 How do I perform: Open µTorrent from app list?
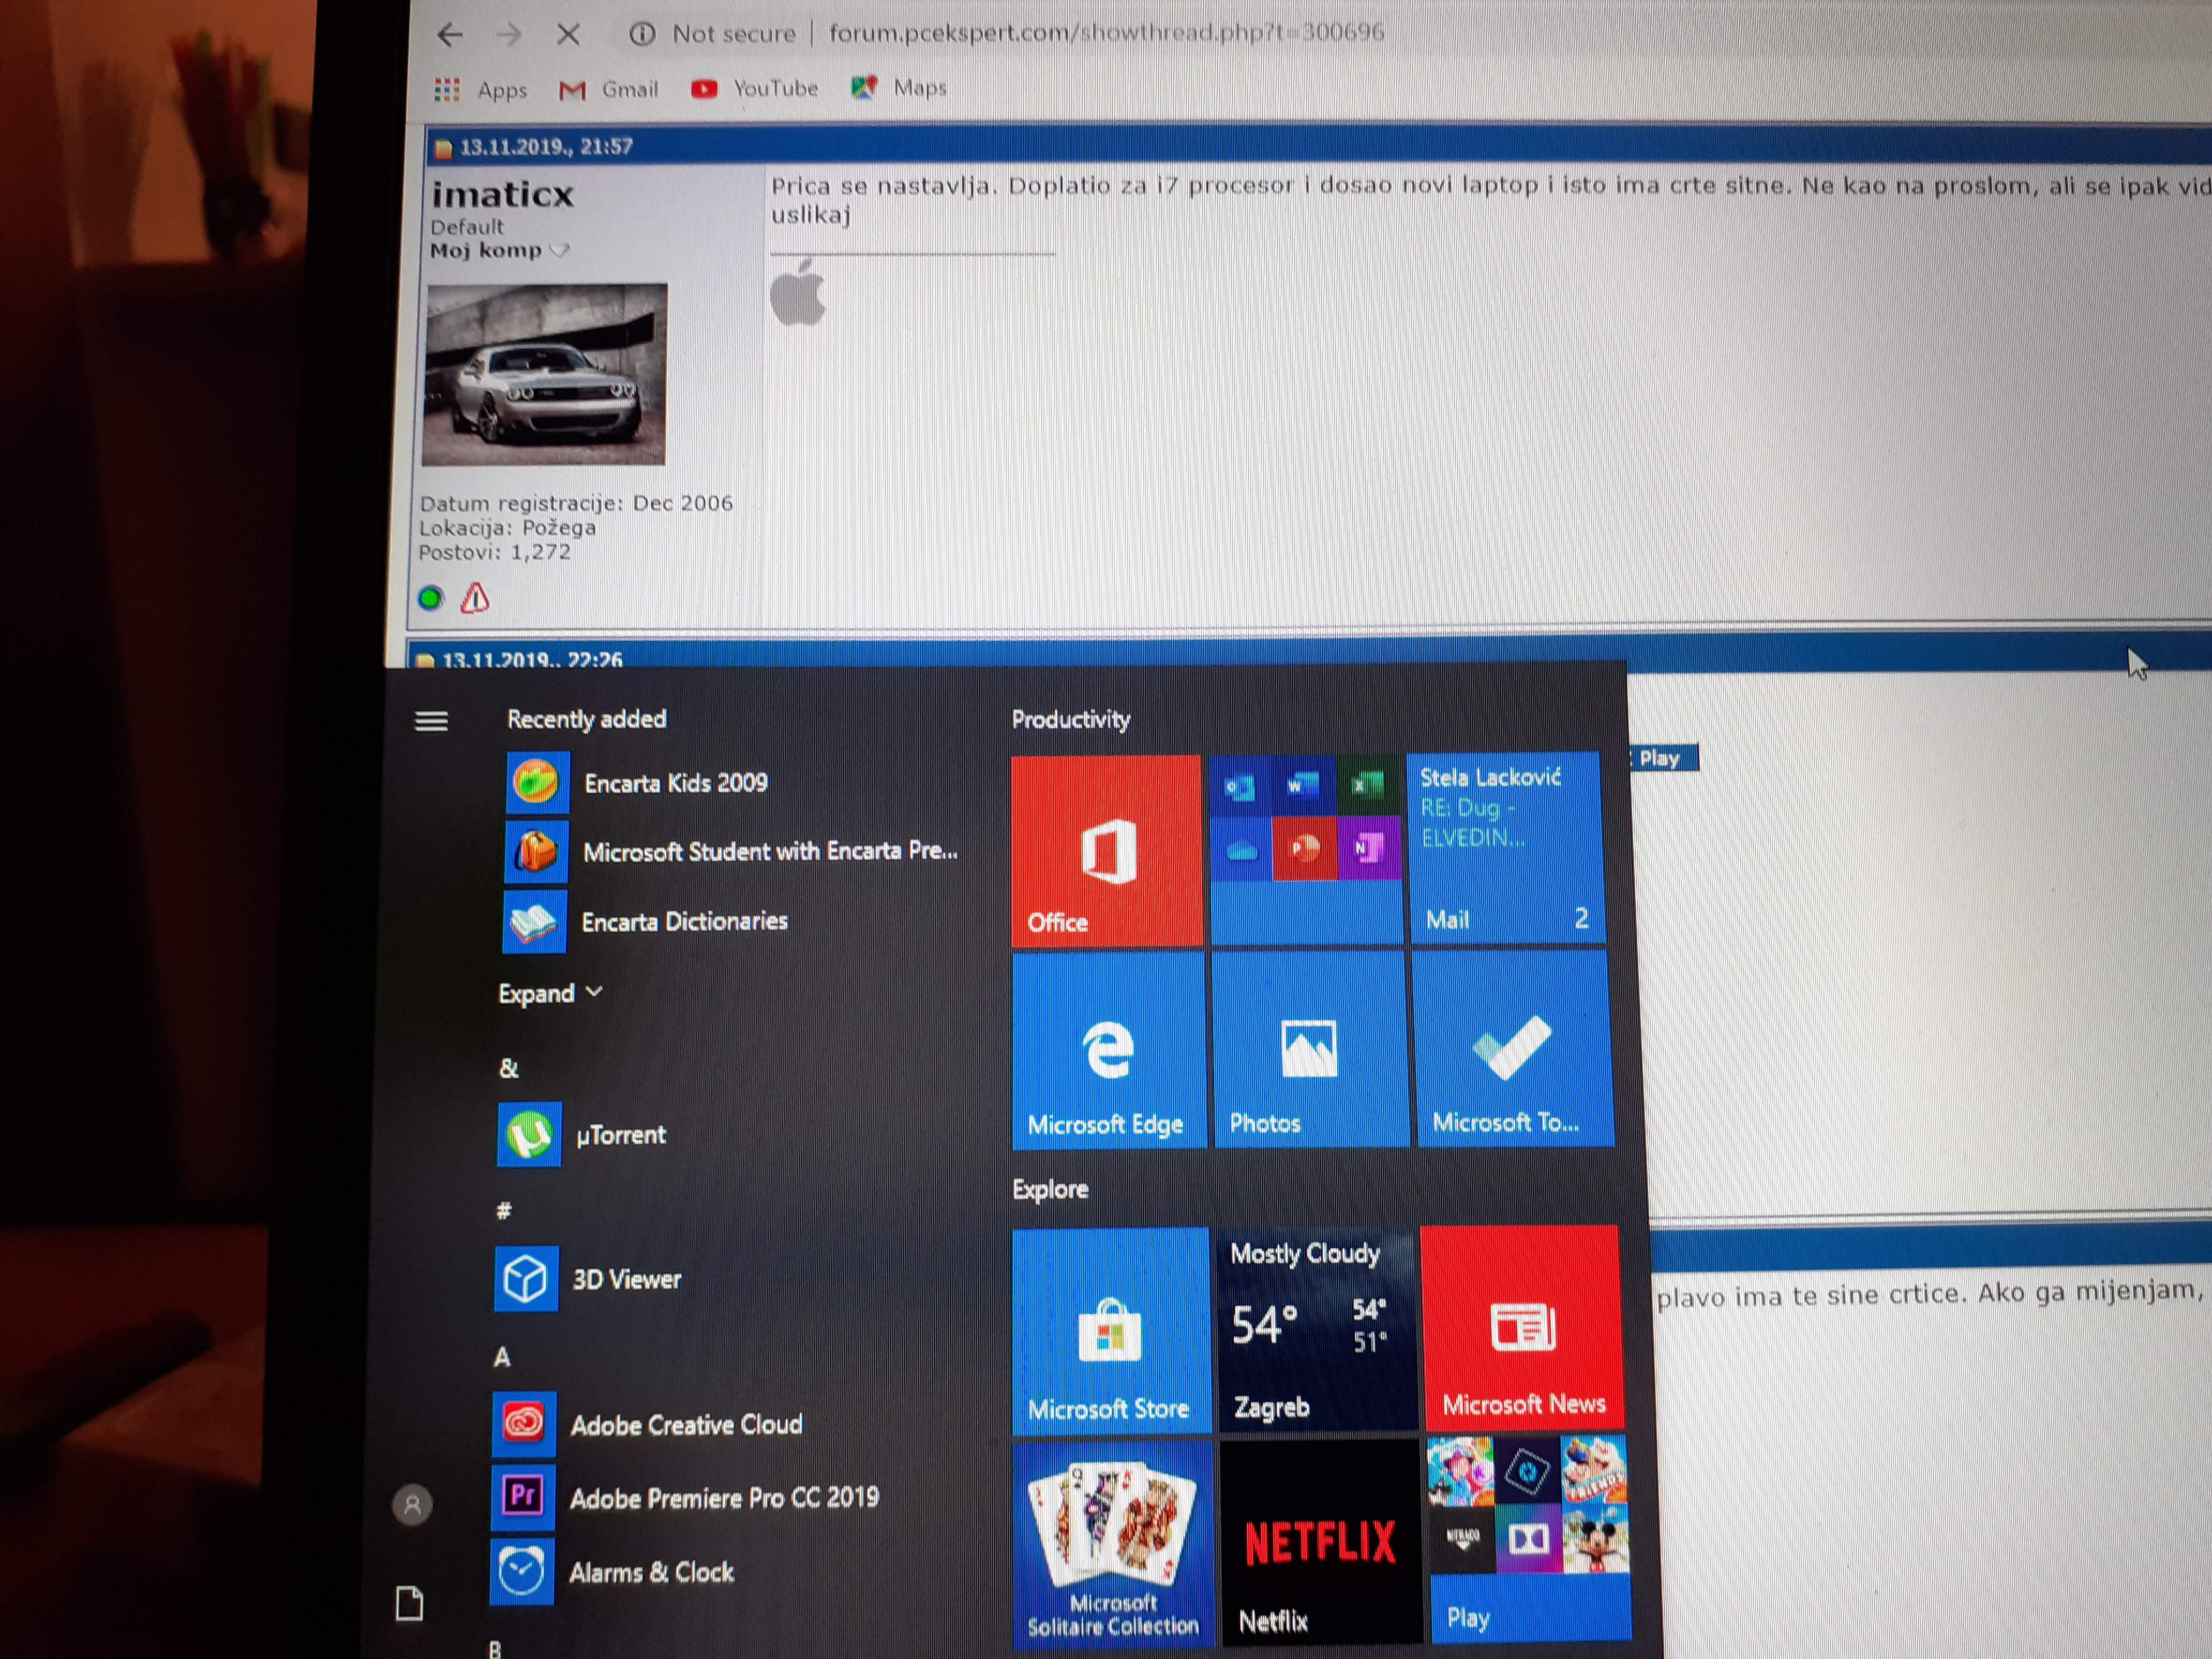pos(620,1135)
